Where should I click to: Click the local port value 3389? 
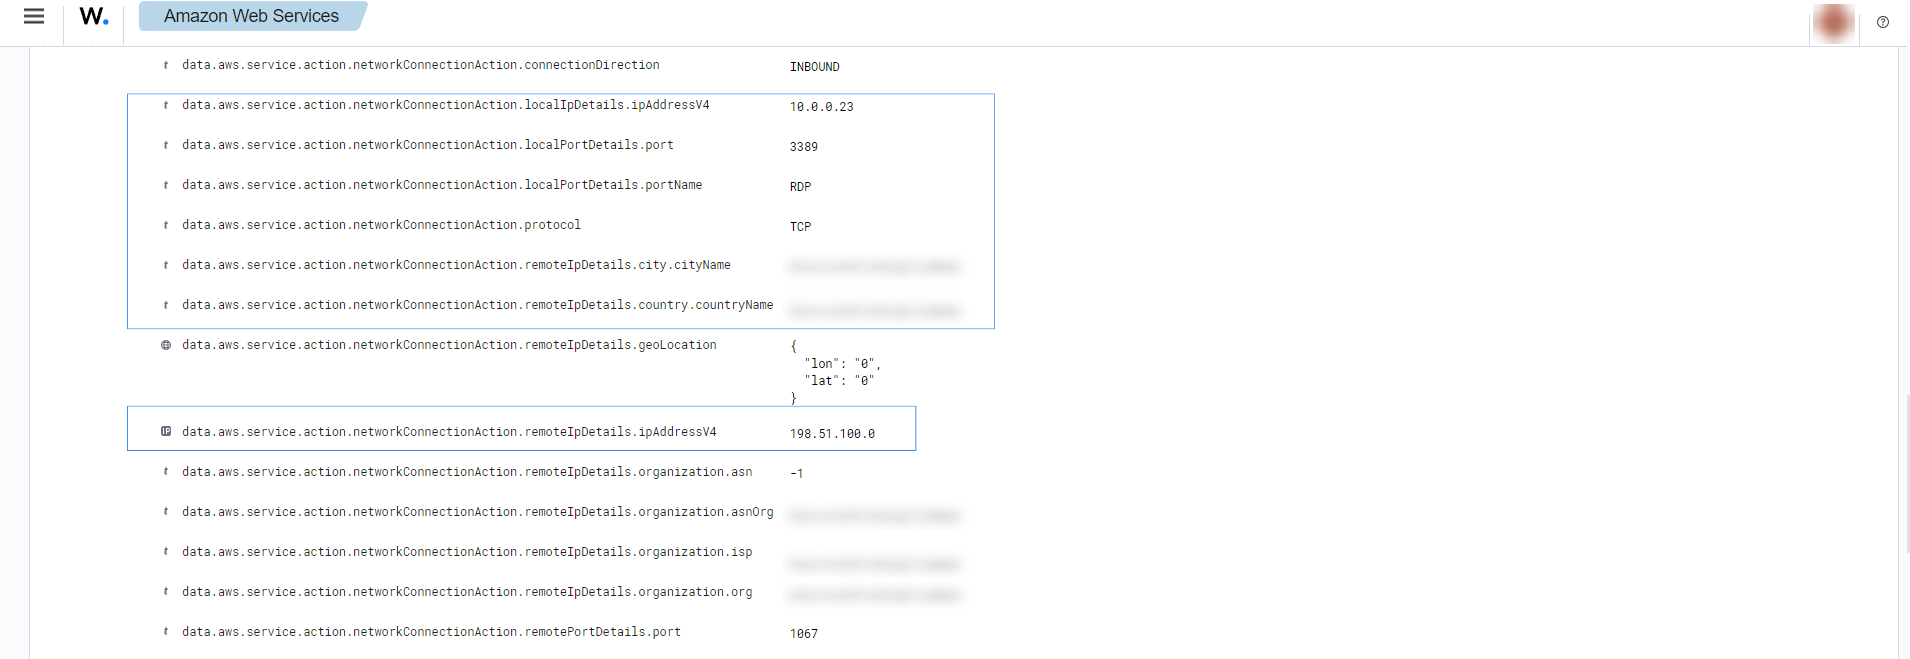pos(803,147)
